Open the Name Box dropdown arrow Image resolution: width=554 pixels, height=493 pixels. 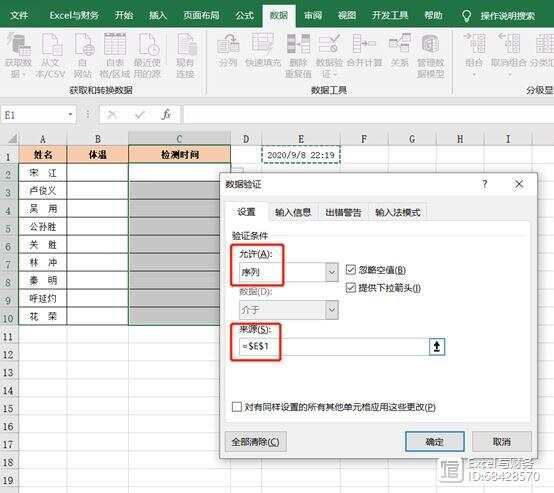click(70, 115)
